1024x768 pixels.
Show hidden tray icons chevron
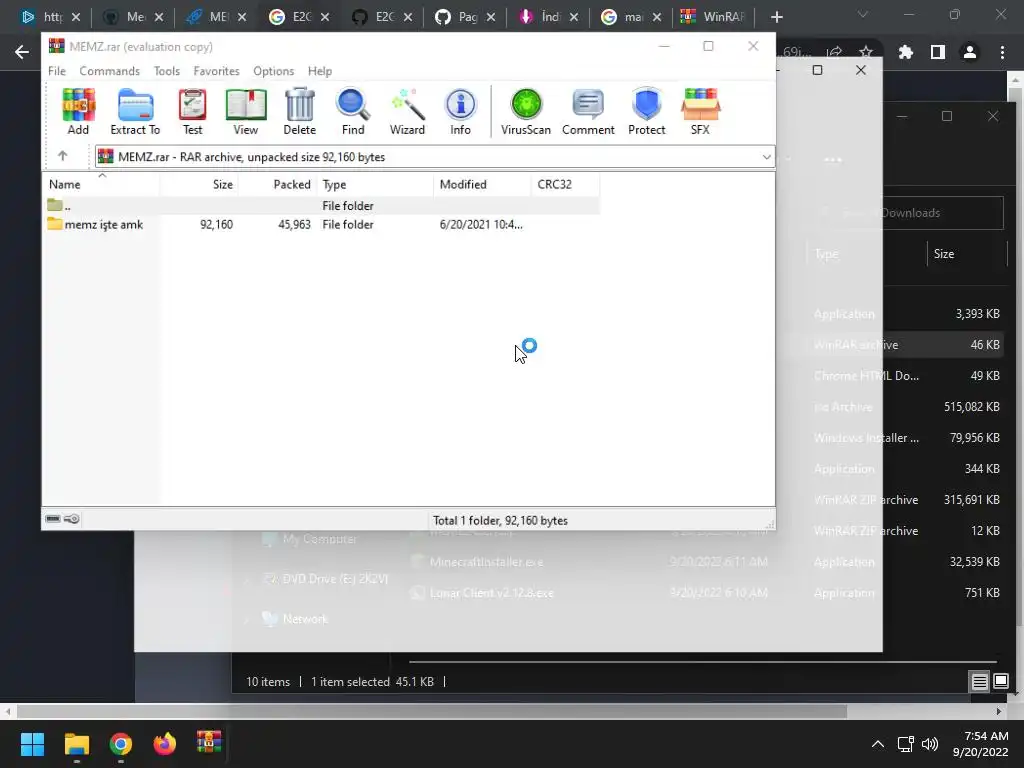coord(878,744)
